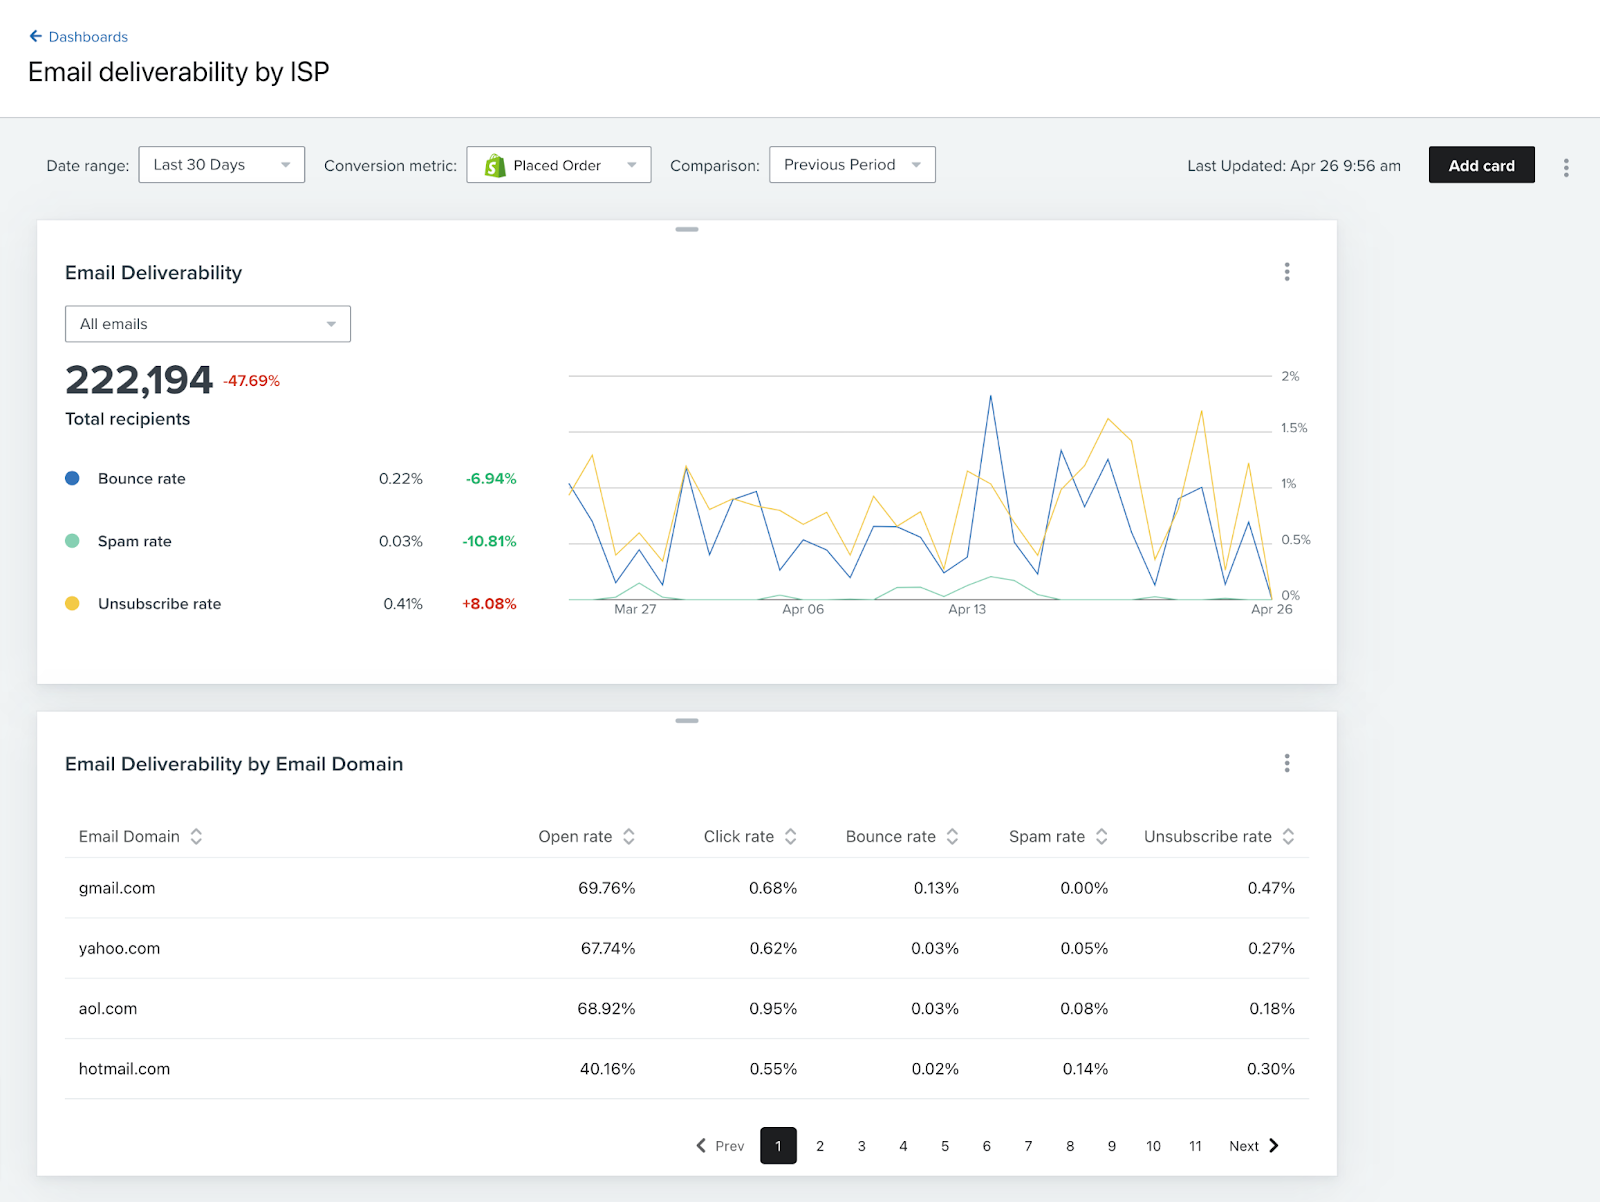Expand the Previous Period comparison dropdown
The width and height of the screenshot is (1600, 1202).
[x=852, y=165]
